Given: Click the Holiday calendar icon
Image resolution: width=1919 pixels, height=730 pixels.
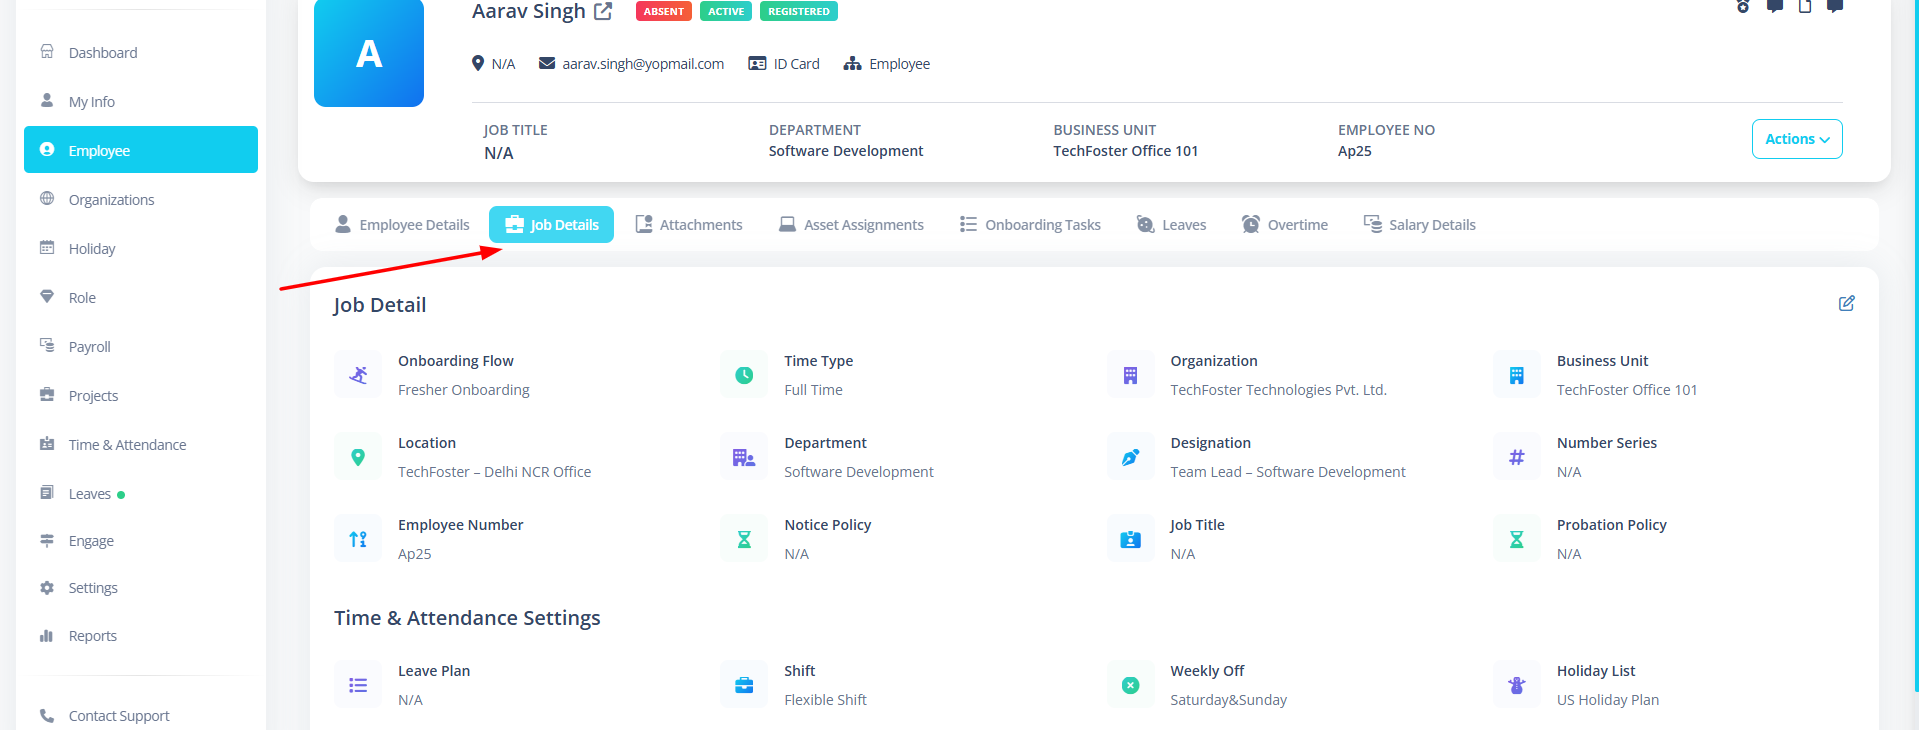Looking at the screenshot, I should [47, 248].
